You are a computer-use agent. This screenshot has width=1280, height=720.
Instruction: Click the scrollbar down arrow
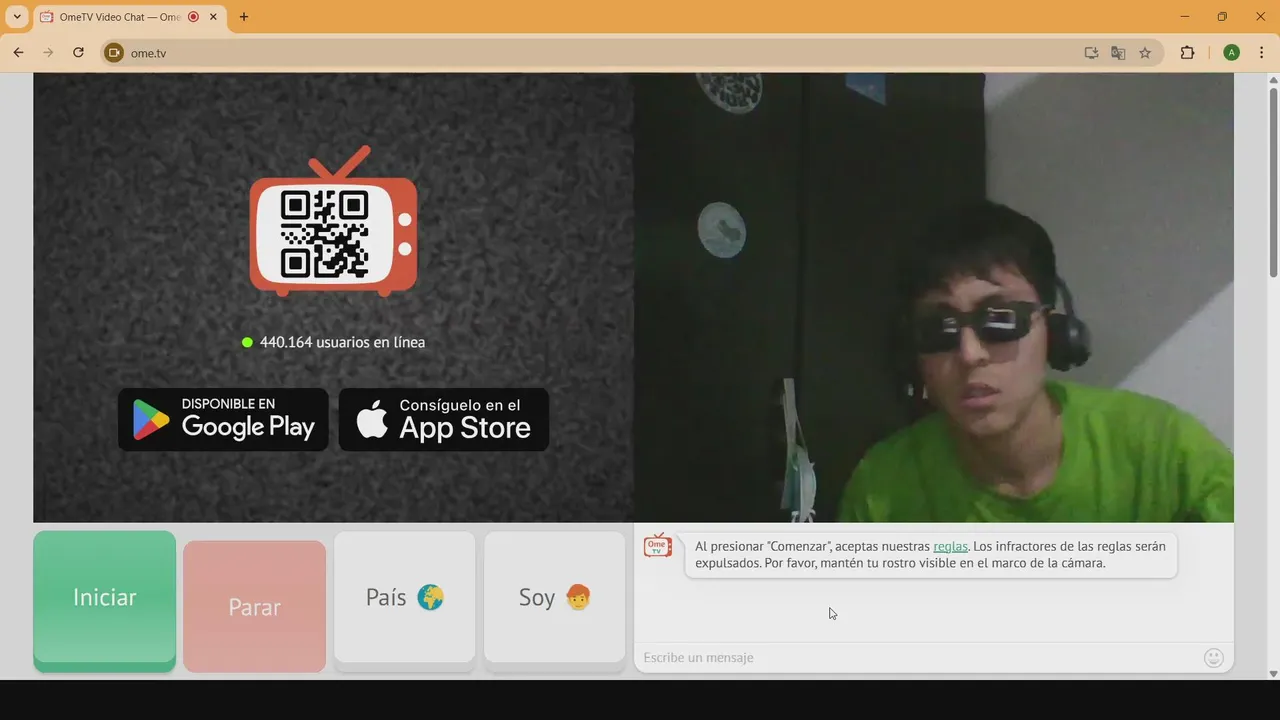pyautogui.click(x=1273, y=674)
